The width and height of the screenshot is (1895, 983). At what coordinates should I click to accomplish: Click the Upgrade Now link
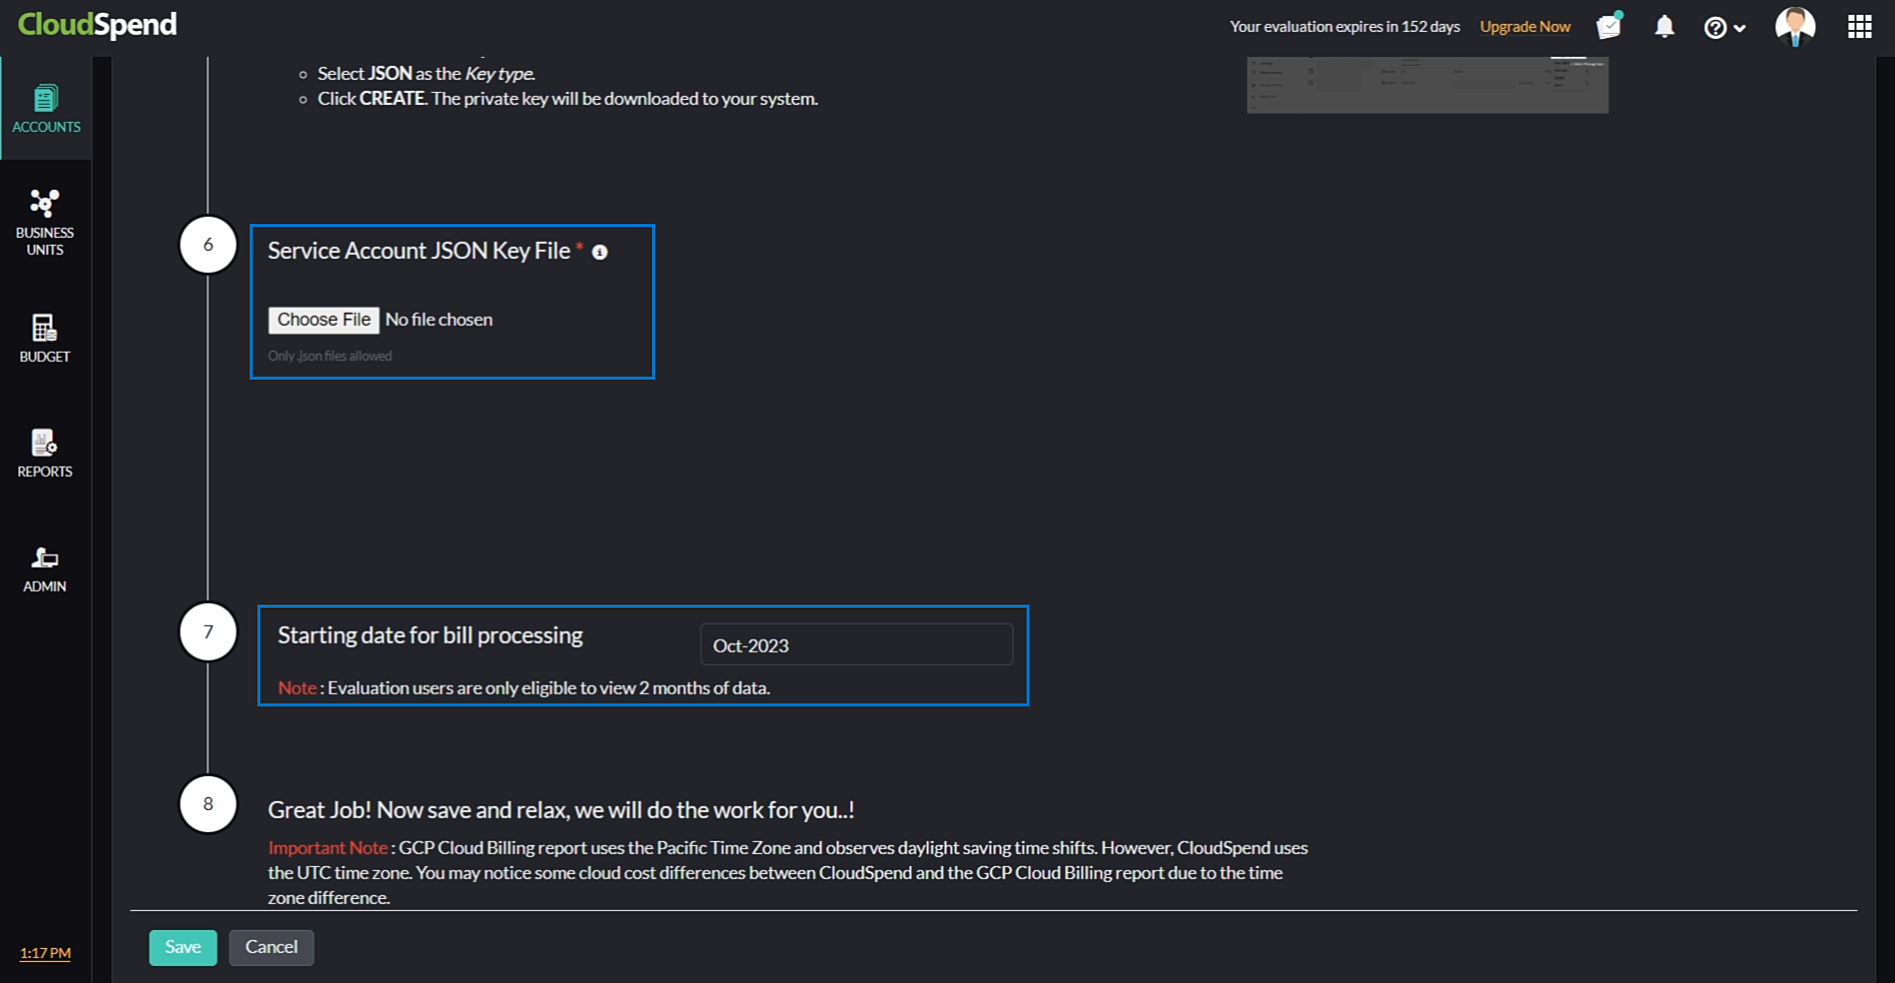[x=1524, y=27]
